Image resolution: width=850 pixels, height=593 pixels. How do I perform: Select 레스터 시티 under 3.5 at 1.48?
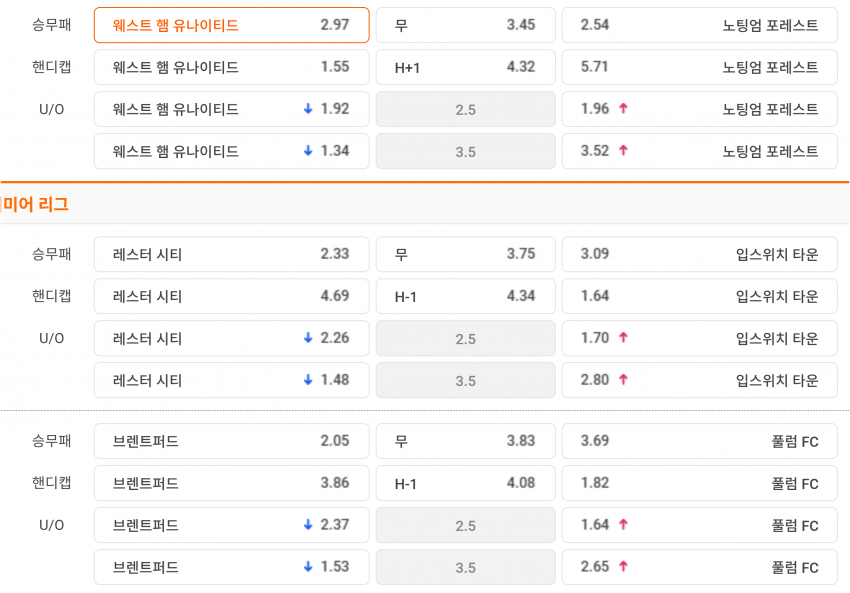tap(231, 380)
